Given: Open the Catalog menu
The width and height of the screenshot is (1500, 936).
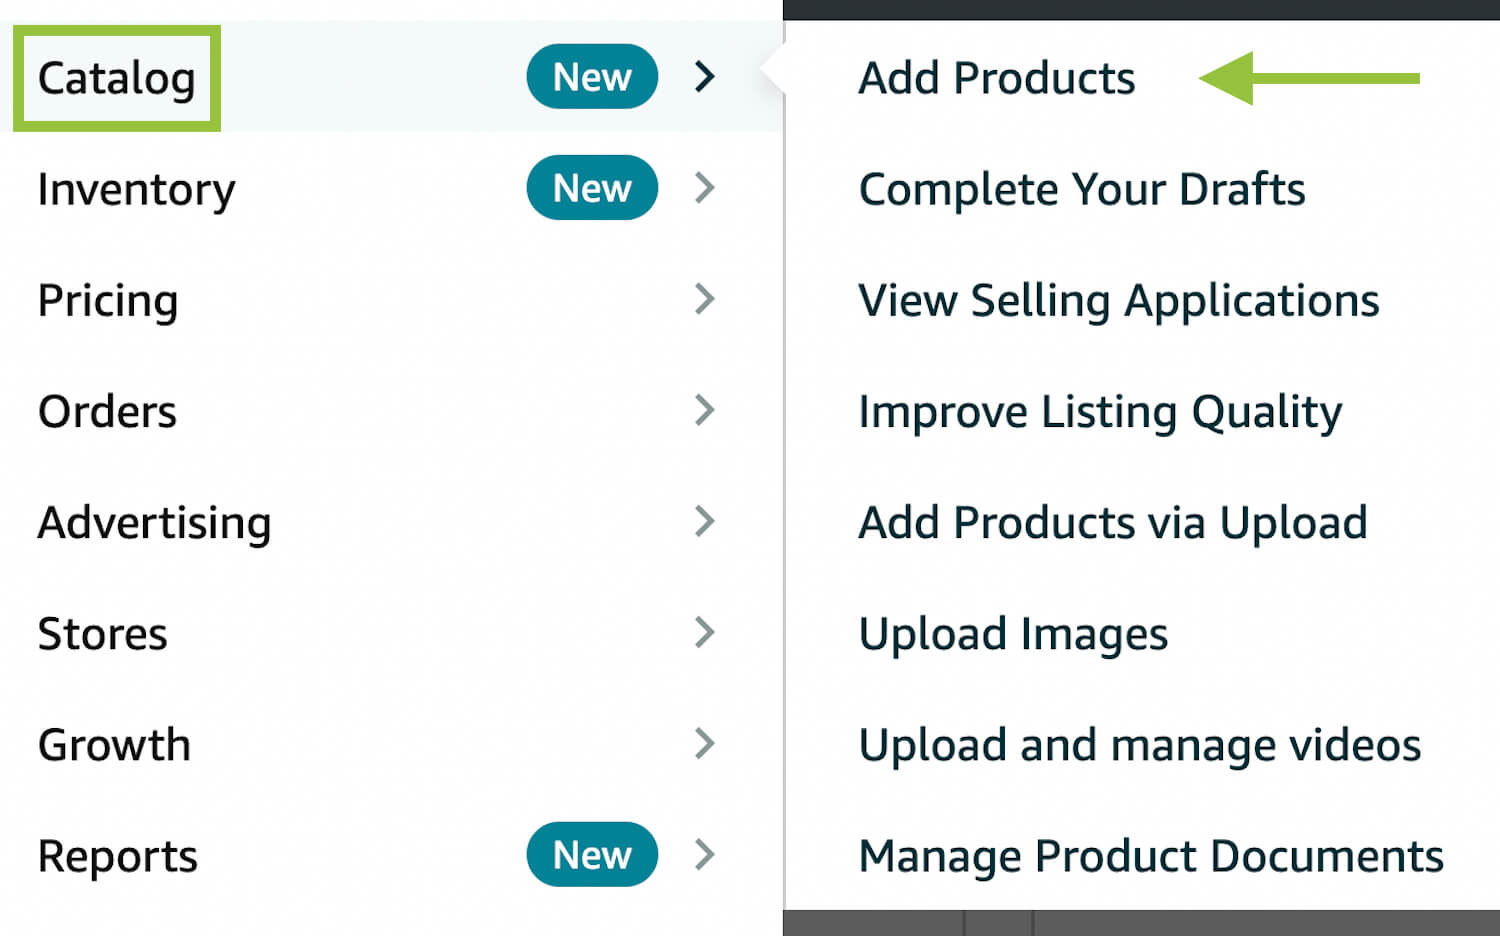Looking at the screenshot, I should (116, 78).
